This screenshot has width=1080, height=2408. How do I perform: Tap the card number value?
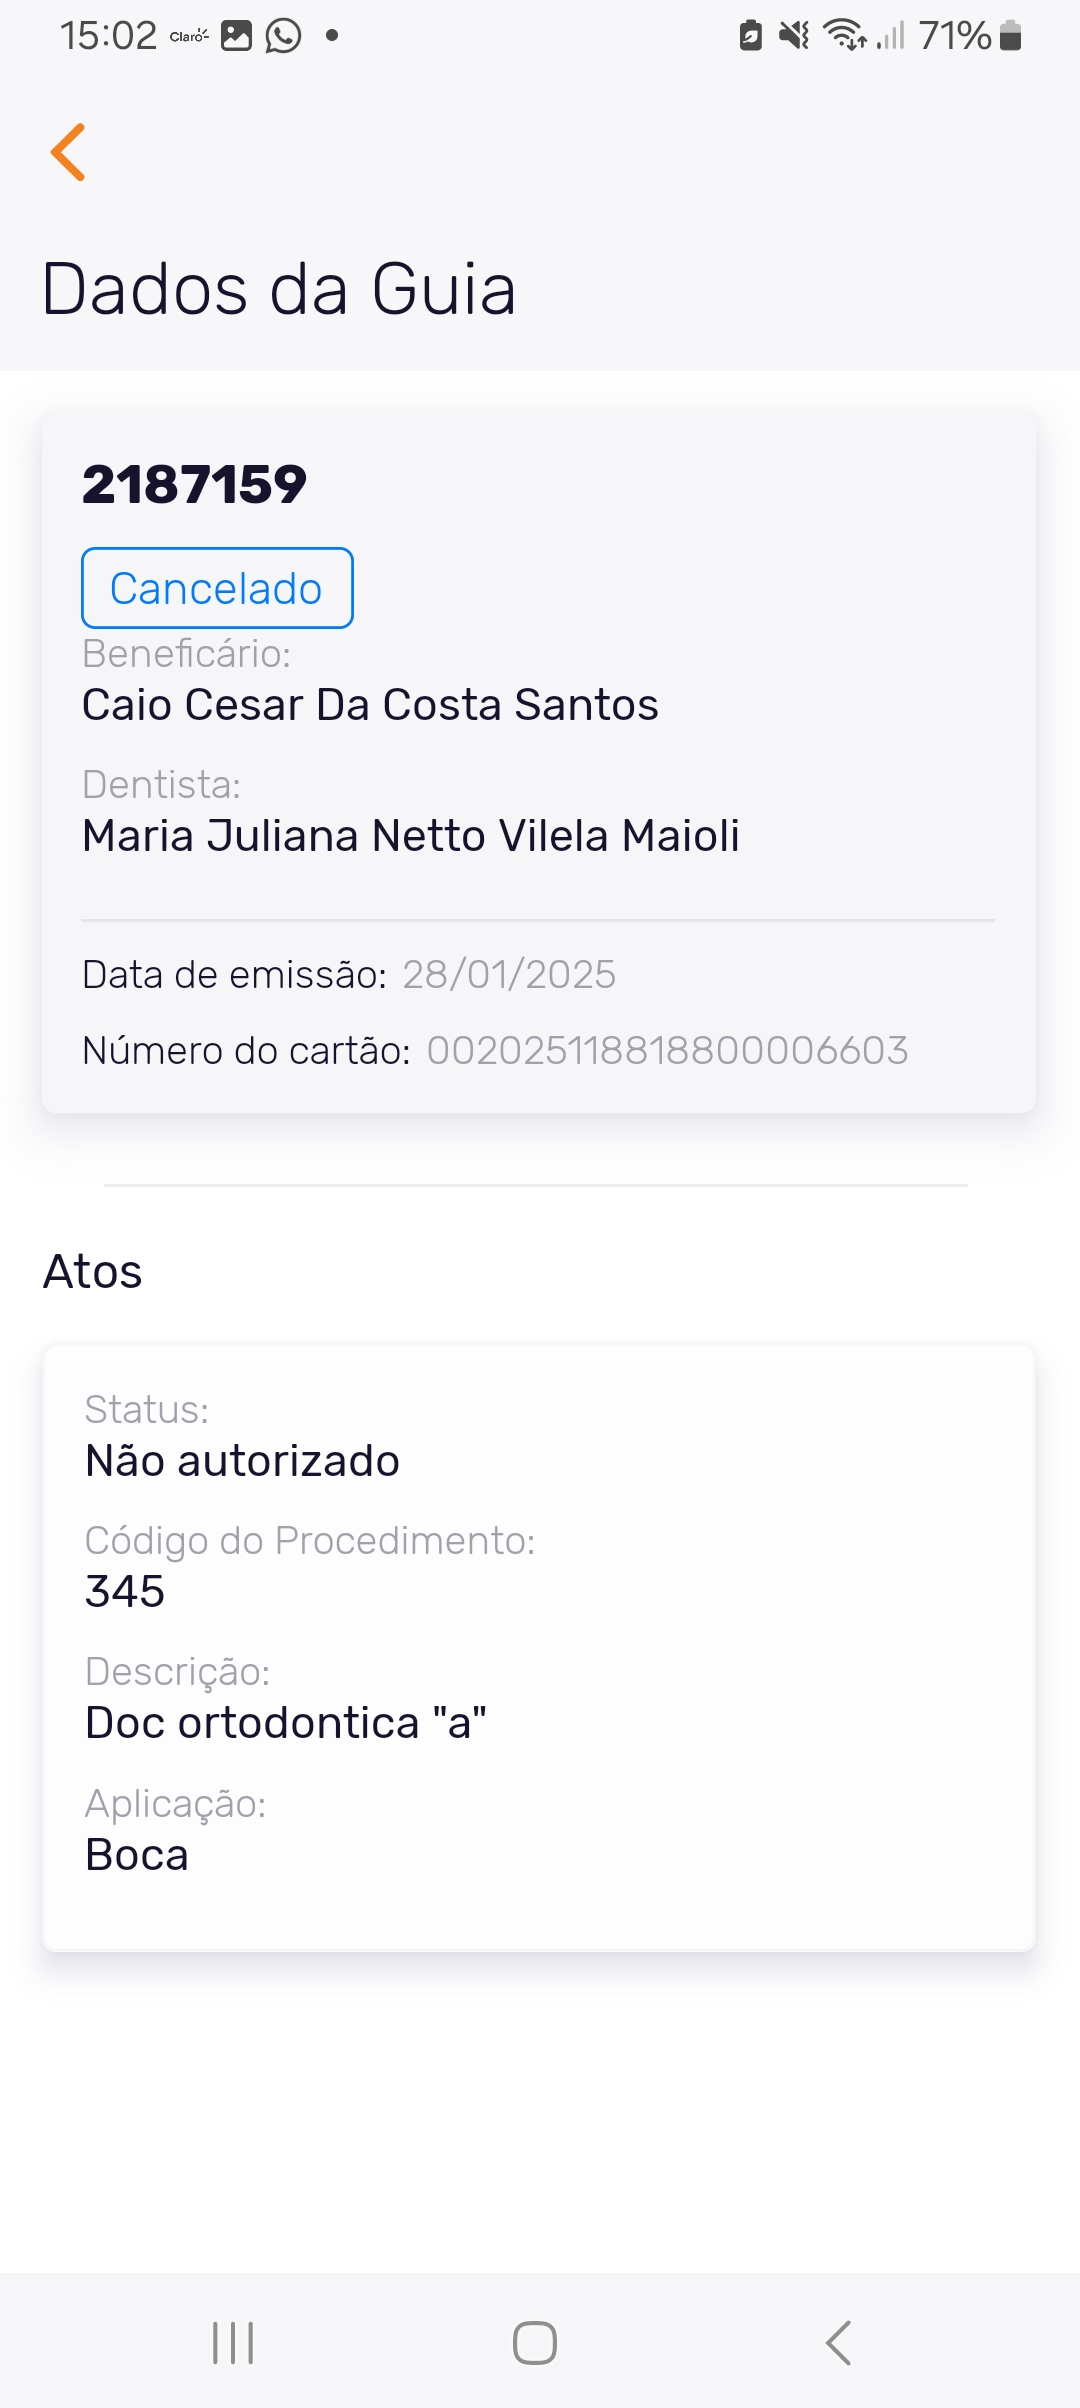pos(667,1051)
